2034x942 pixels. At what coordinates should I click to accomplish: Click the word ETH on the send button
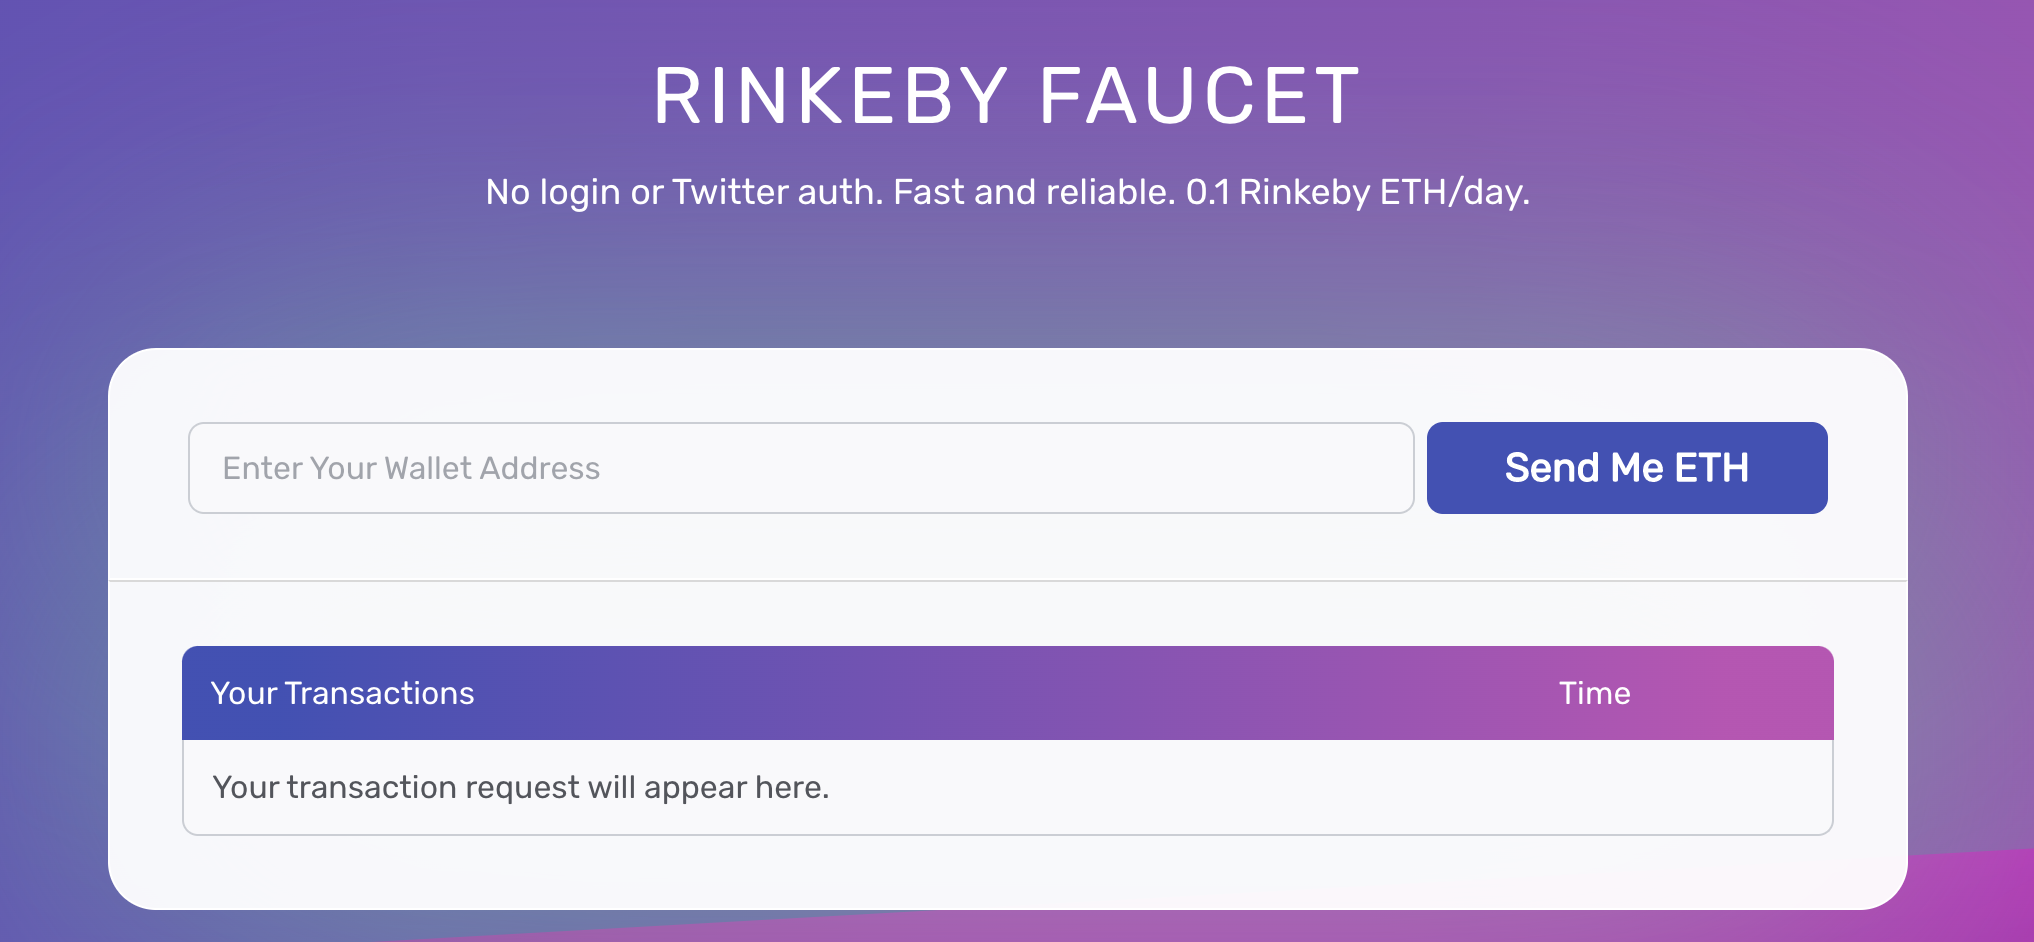[1711, 468]
